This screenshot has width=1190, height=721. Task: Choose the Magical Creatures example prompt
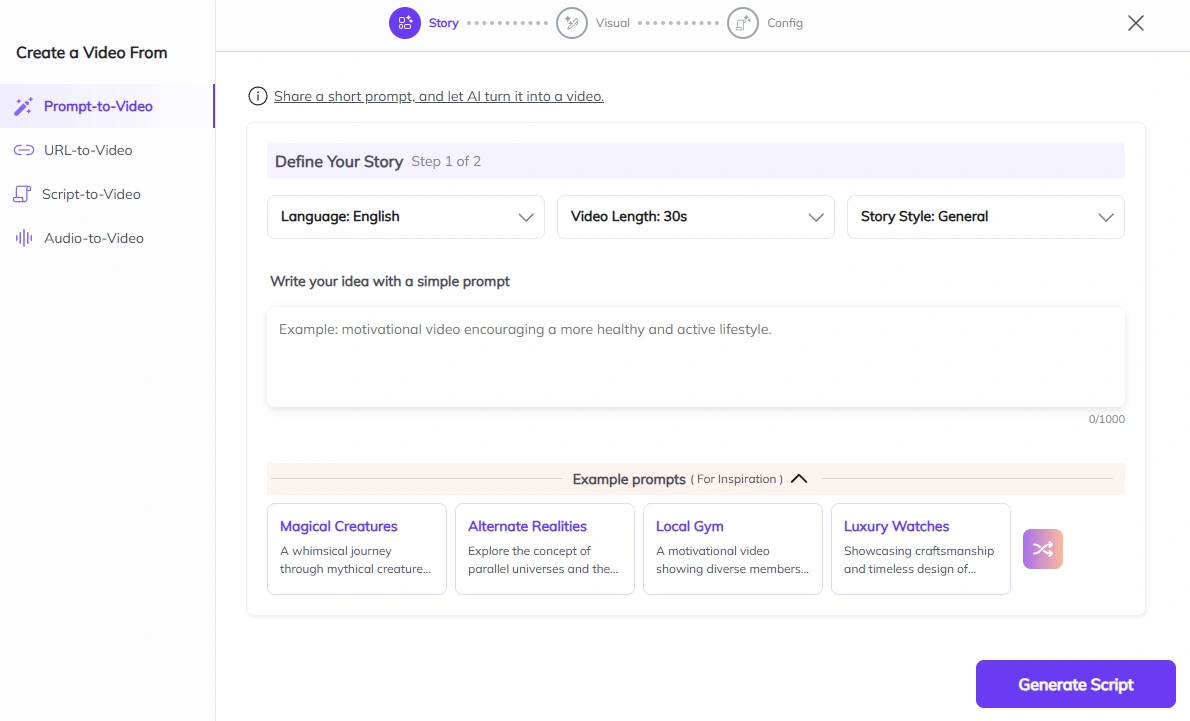point(357,549)
